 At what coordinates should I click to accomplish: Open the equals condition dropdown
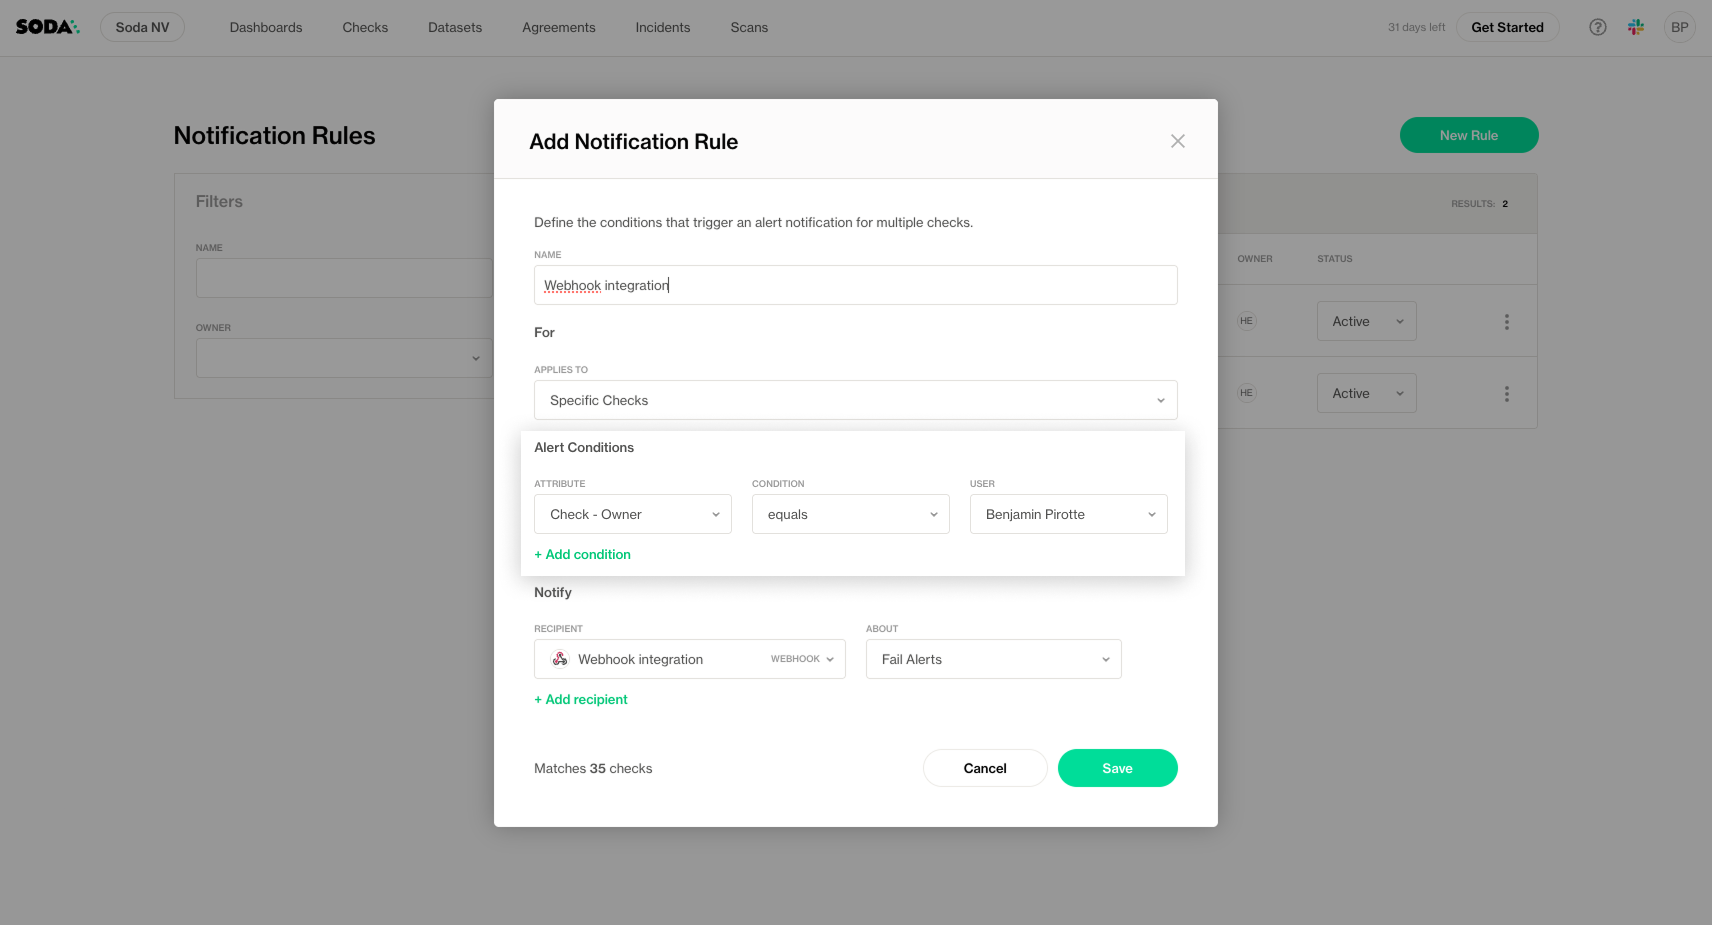click(x=850, y=514)
